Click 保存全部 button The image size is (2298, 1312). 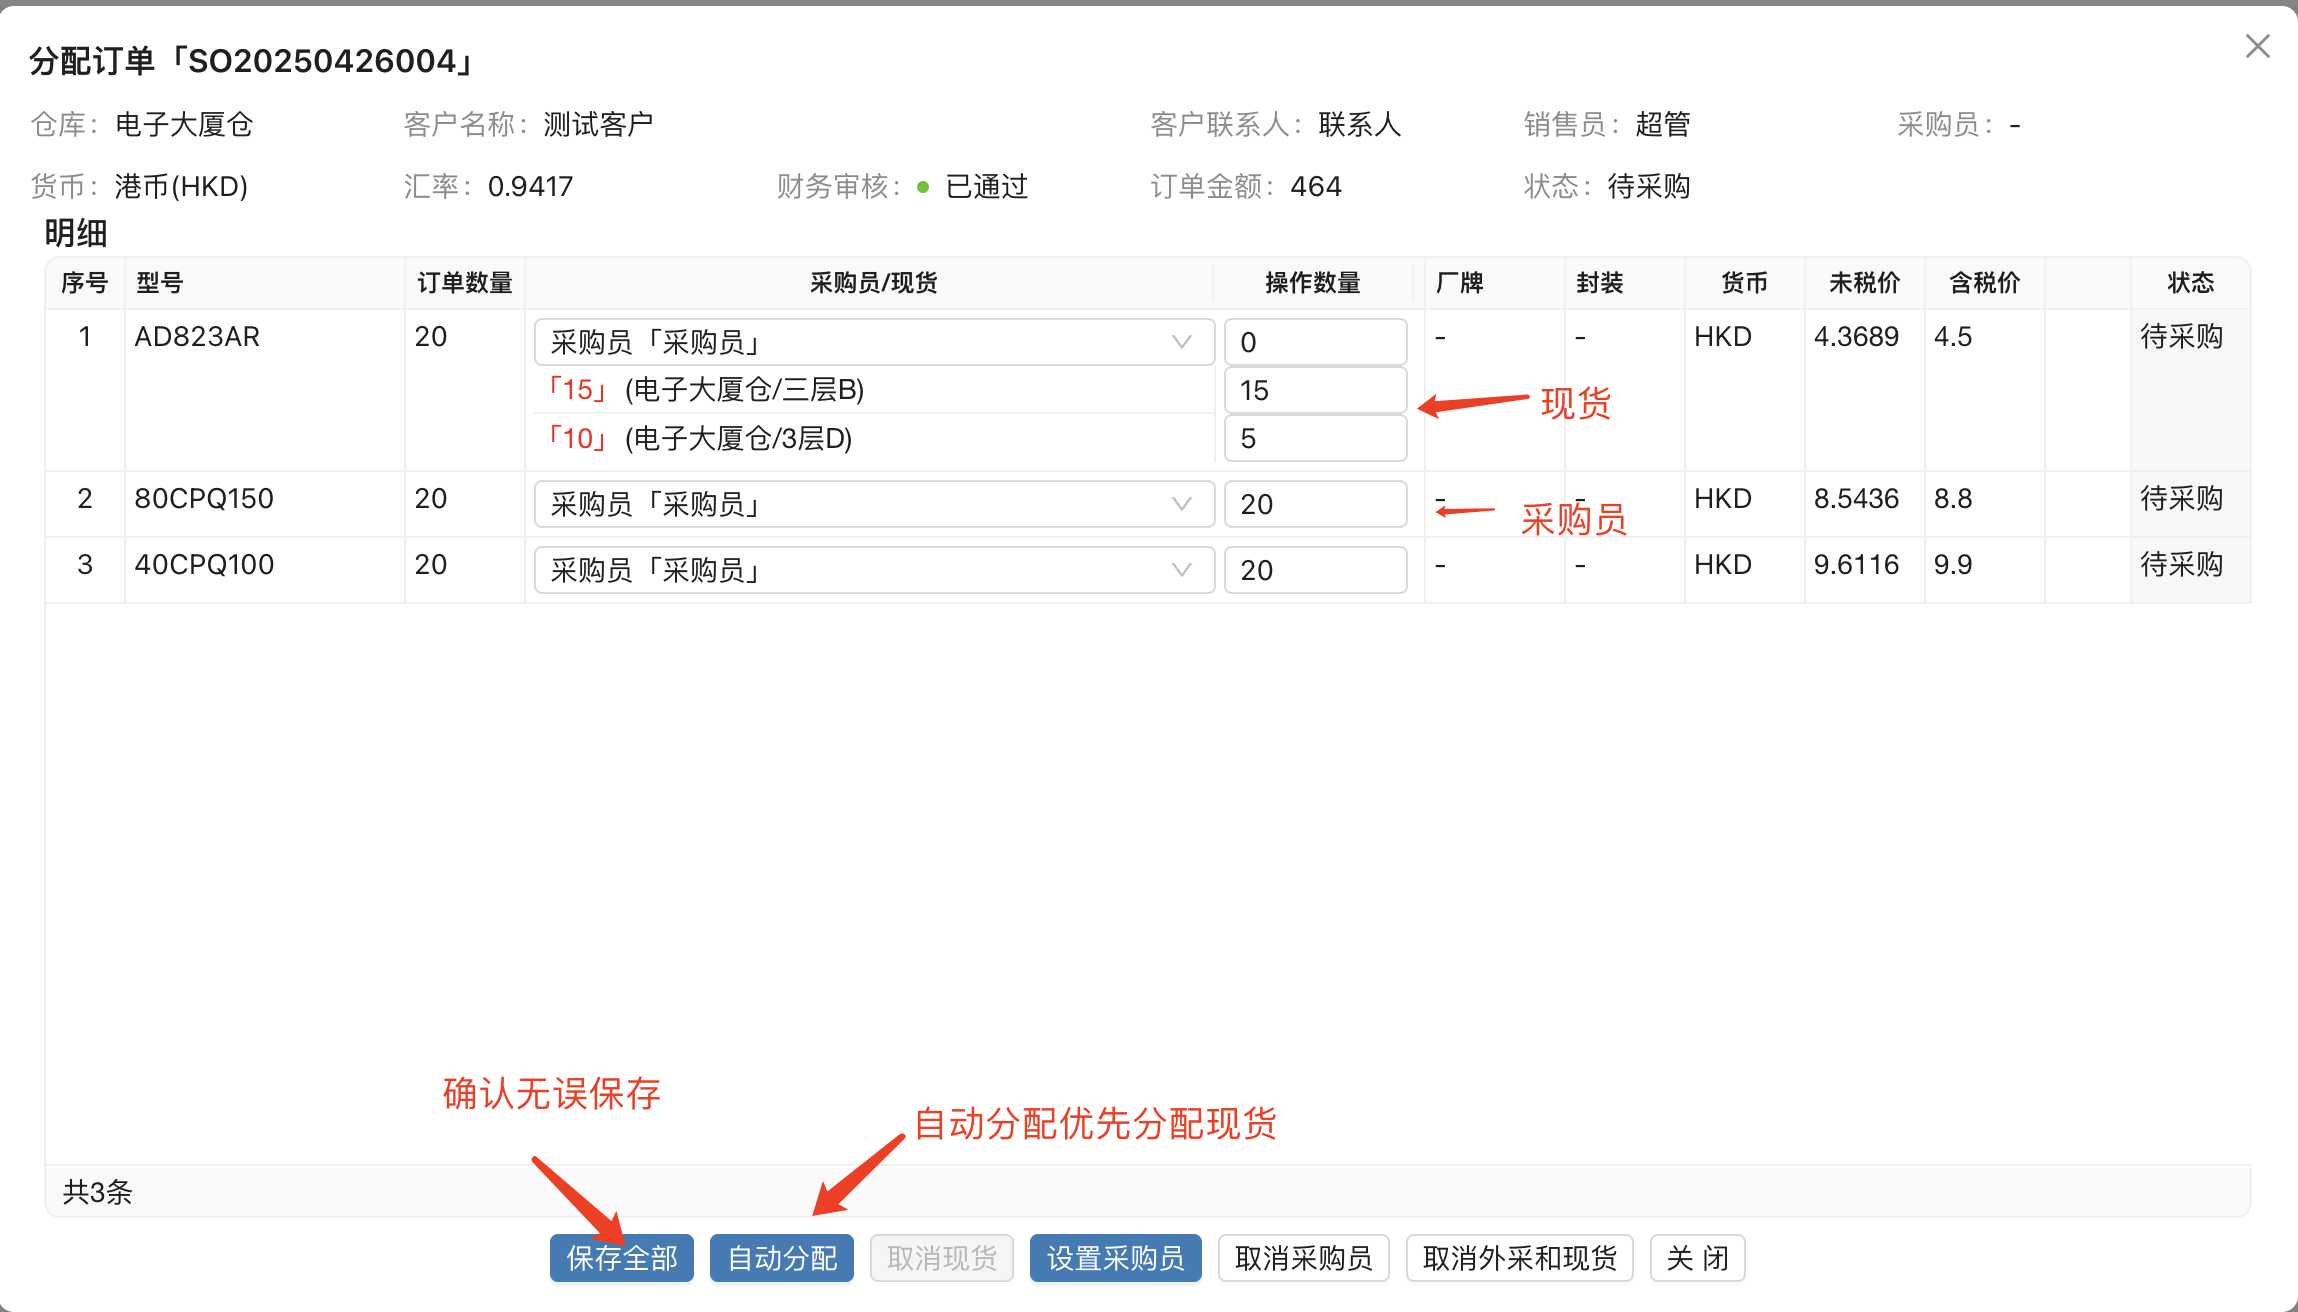click(x=621, y=1258)
